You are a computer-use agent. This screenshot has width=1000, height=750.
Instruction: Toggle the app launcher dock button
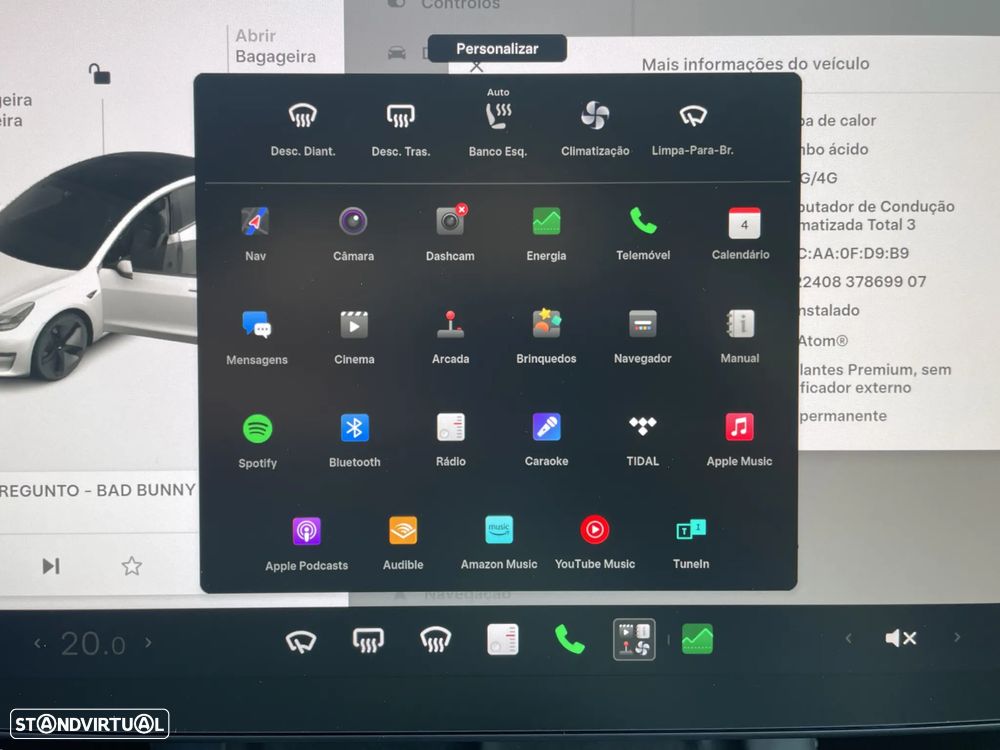635,639
